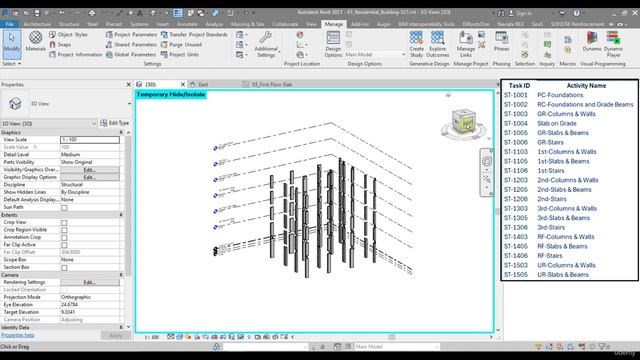Open Project Parameters
The height and width of the screenshot is (360, 640).
tap(131, 35)
